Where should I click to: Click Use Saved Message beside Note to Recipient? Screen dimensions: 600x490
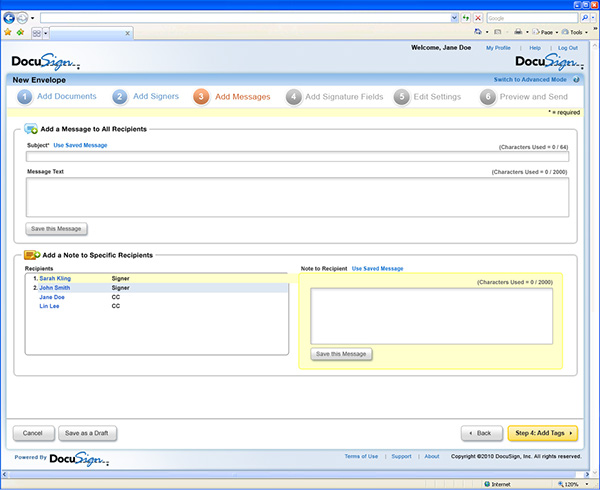(x=377, y=269)
